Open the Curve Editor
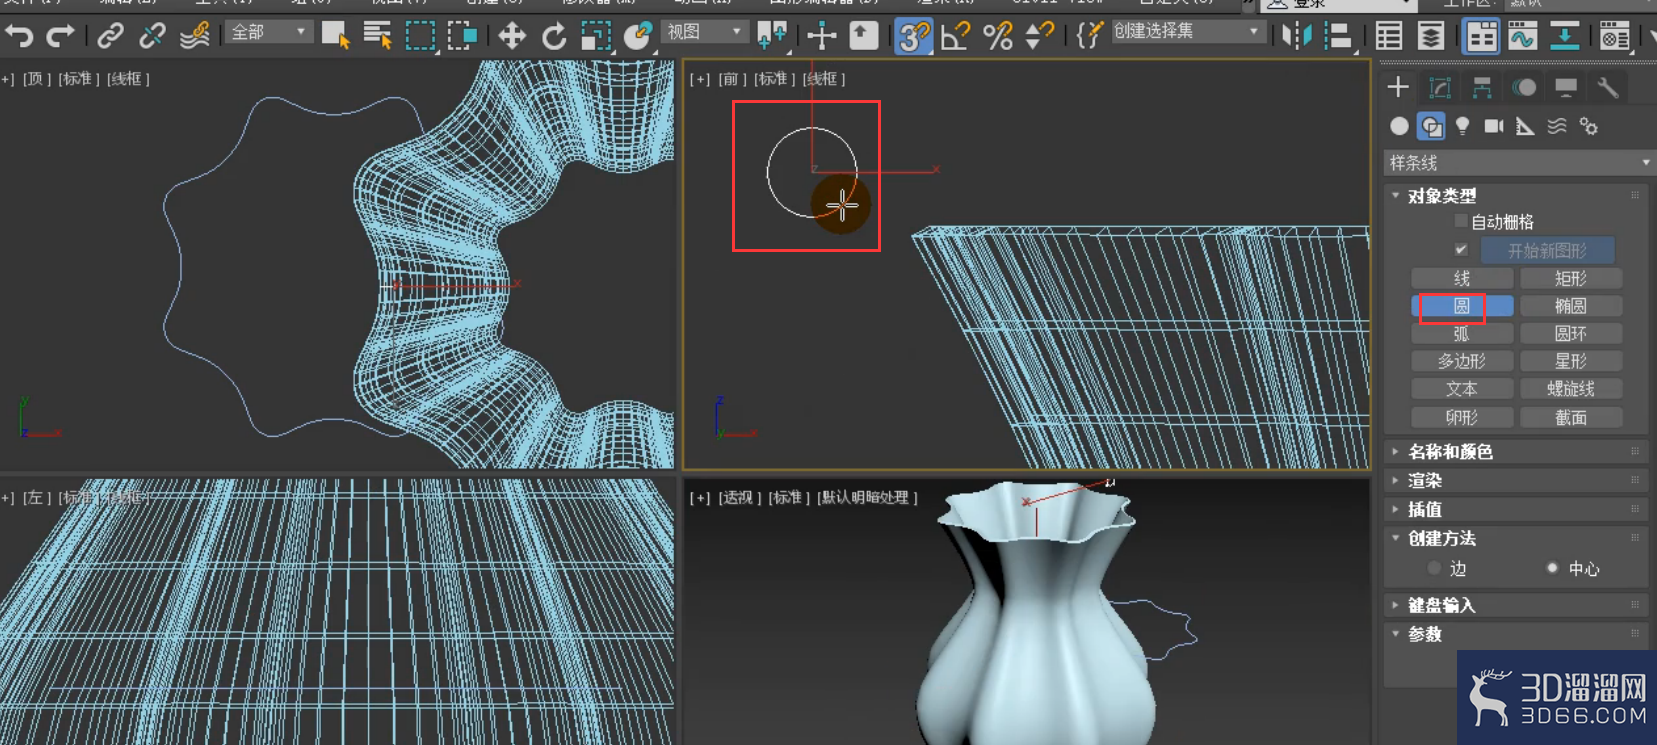This screenshot has width=1657, height=745. click(1523, 36)
